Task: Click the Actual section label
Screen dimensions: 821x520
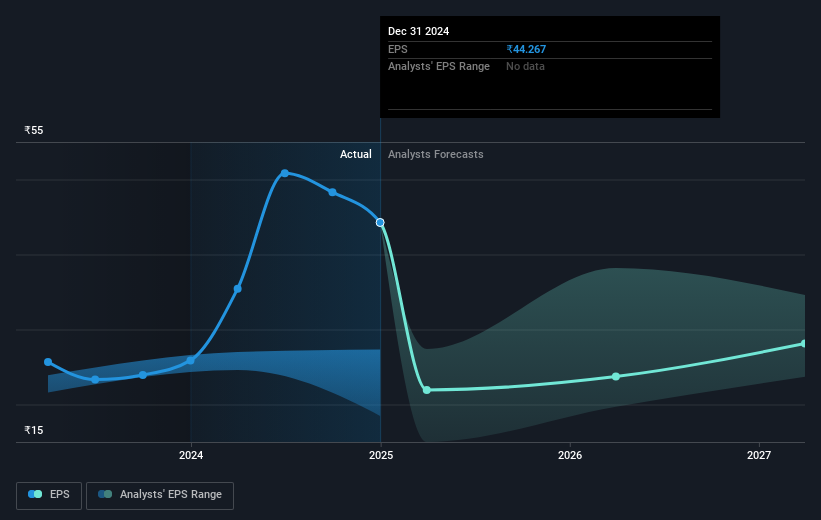Action: [x=356, y=154]
